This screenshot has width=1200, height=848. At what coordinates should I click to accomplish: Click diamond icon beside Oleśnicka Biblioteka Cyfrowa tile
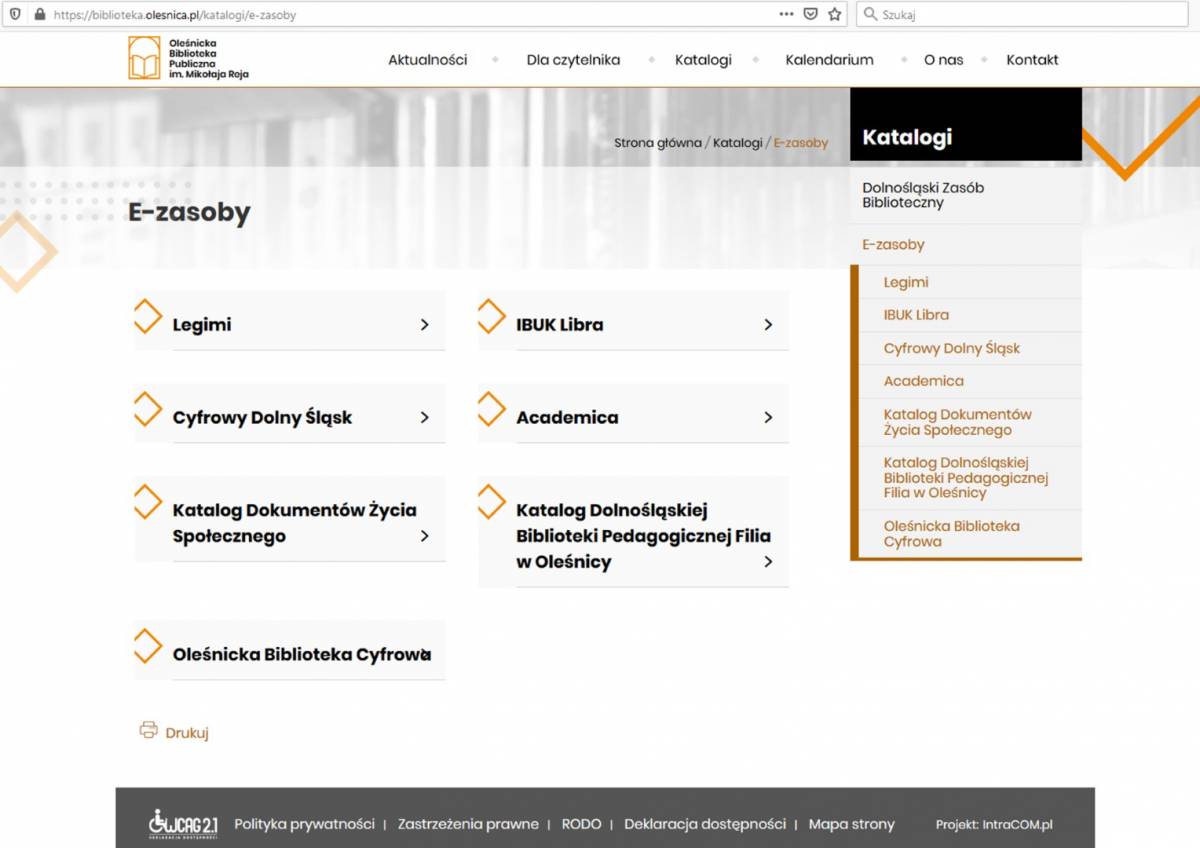coord(147,645)
